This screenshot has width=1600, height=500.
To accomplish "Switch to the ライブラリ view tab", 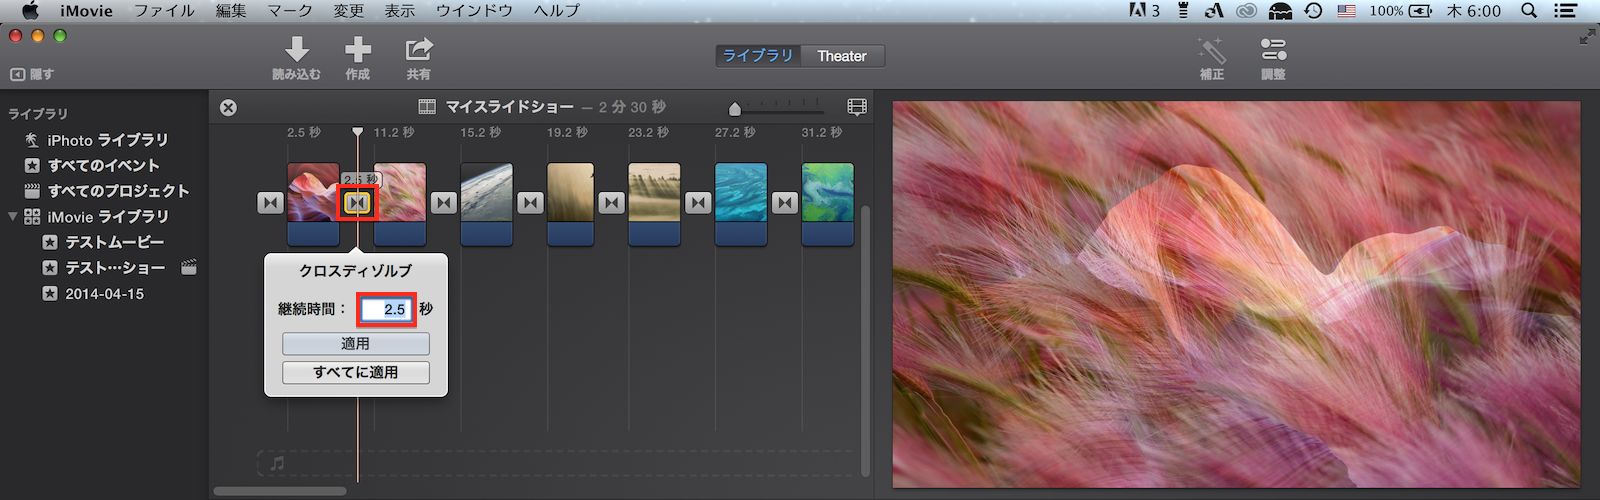I will click(x=758, y=56).
